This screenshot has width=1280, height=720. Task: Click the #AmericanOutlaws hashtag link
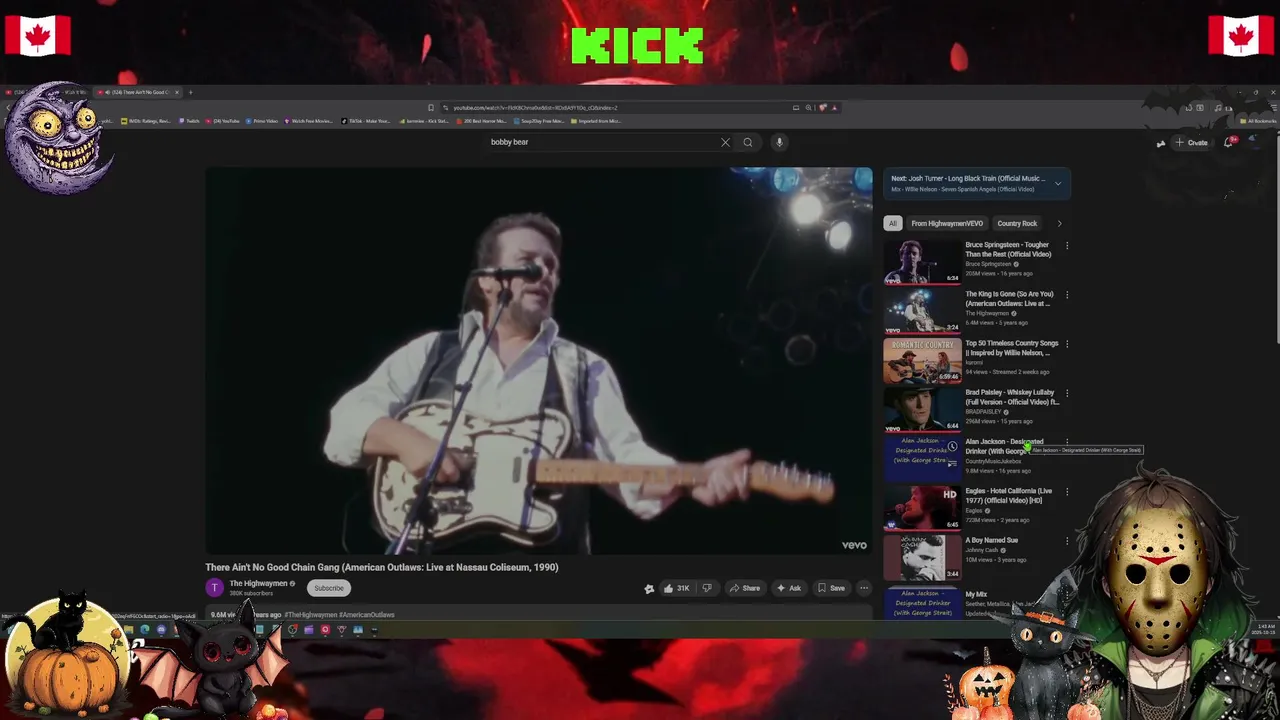pos(367,615)
